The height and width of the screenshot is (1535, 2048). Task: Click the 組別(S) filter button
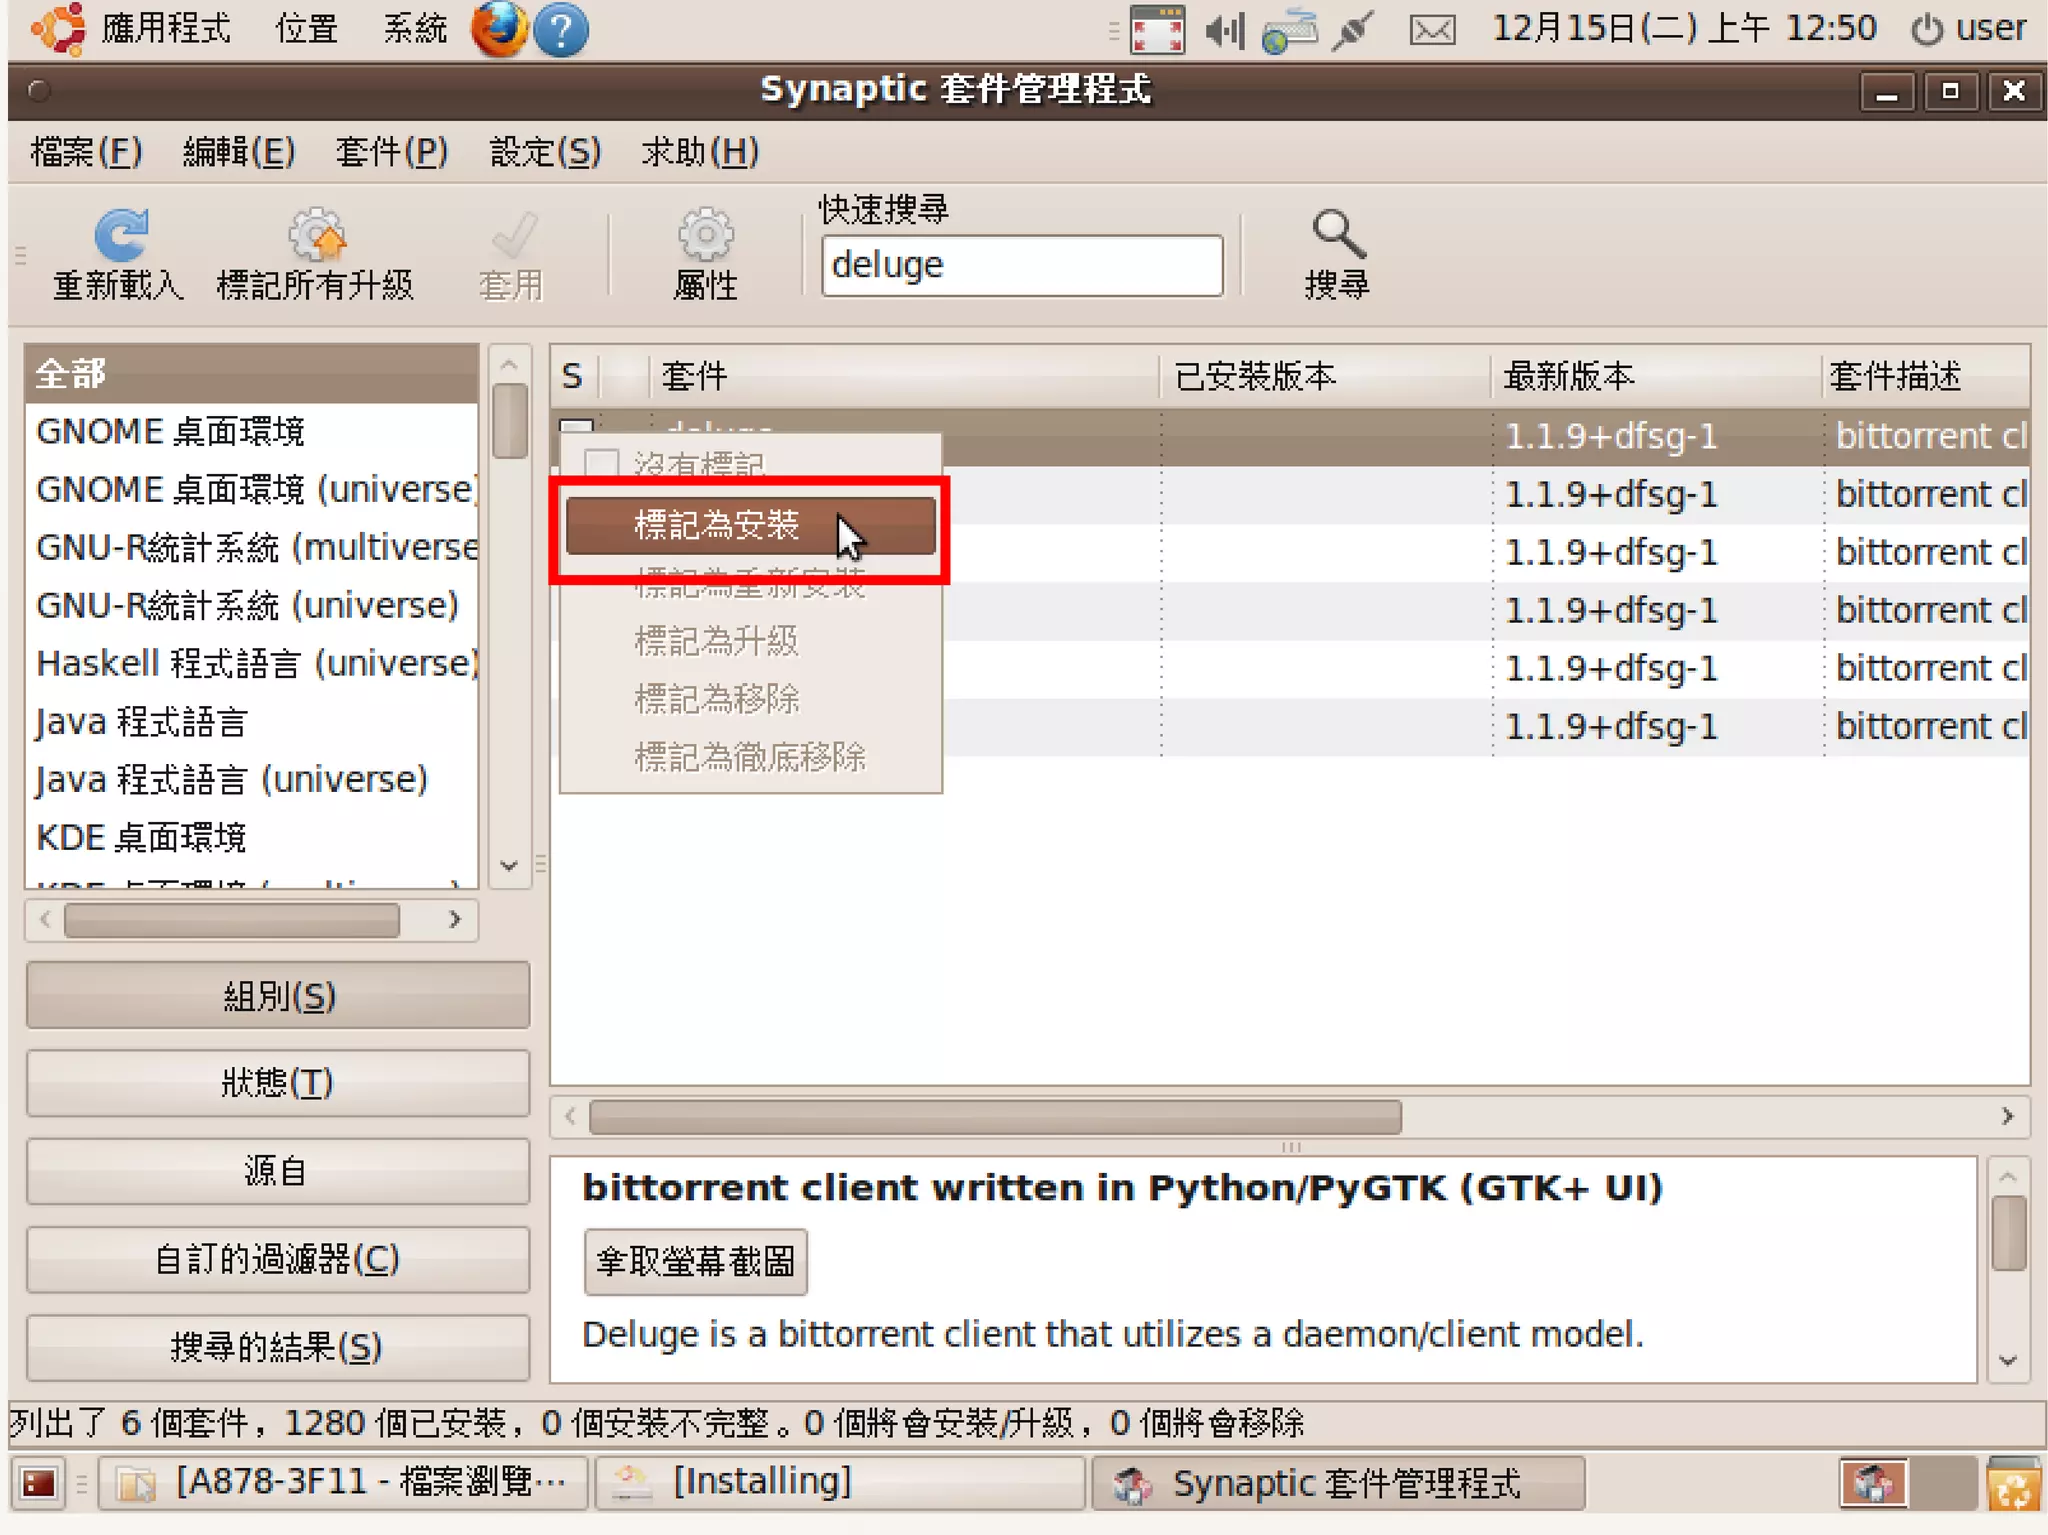278,996
